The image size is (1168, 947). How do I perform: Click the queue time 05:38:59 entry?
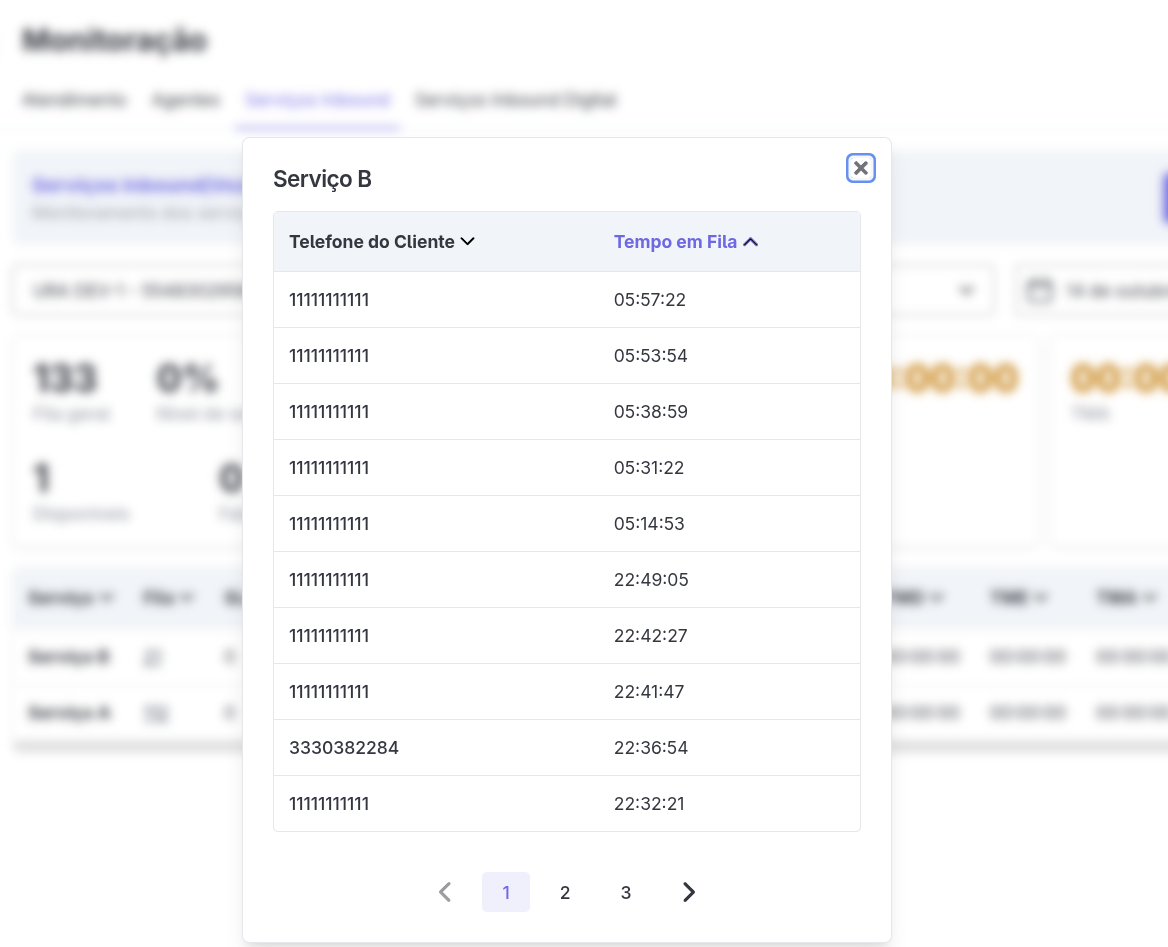[651, 412]
